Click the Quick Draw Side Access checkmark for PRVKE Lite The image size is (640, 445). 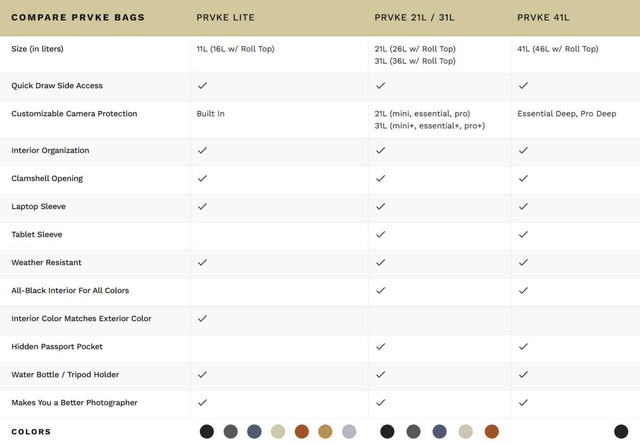(202, 86)
